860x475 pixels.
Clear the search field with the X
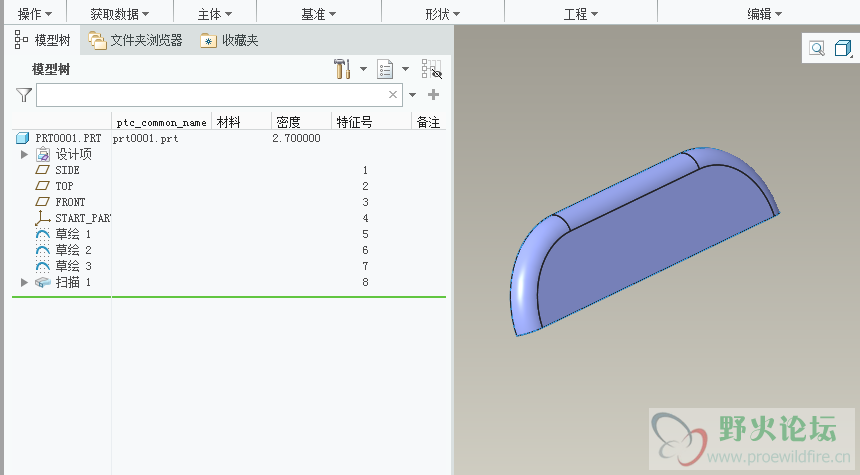[x=393, y=95]
